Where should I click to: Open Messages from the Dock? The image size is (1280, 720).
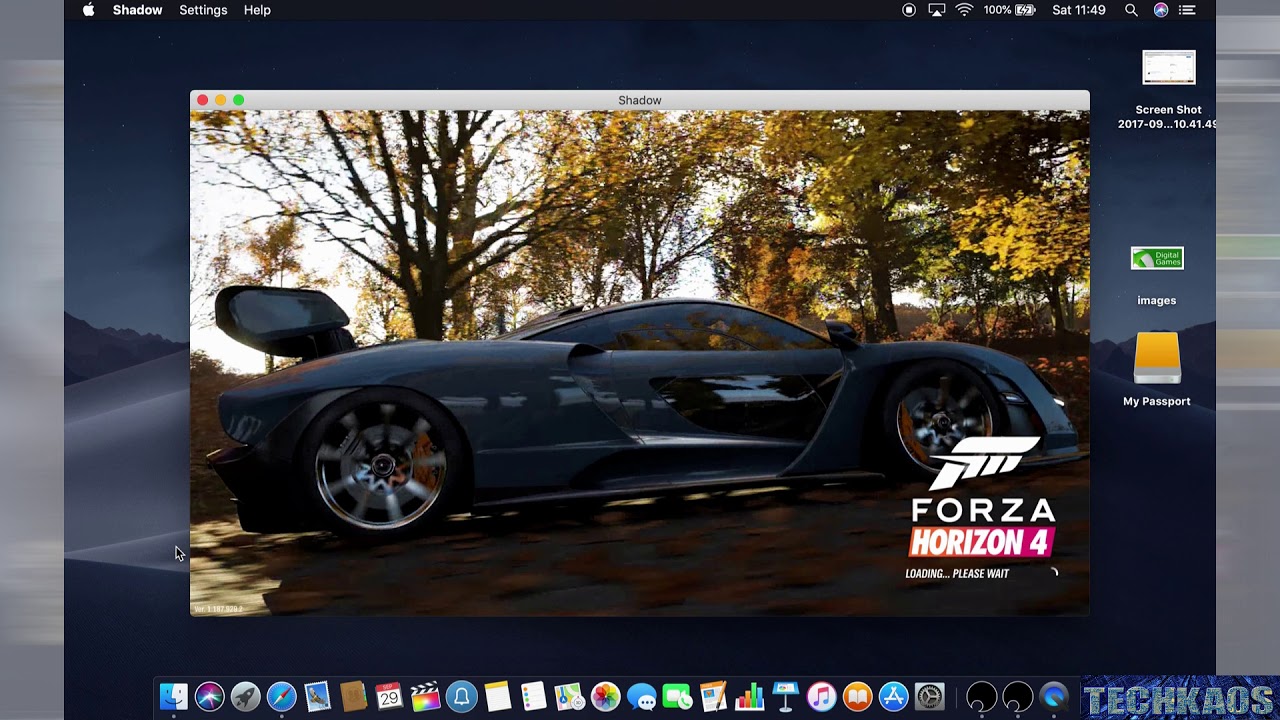(642, 697)
